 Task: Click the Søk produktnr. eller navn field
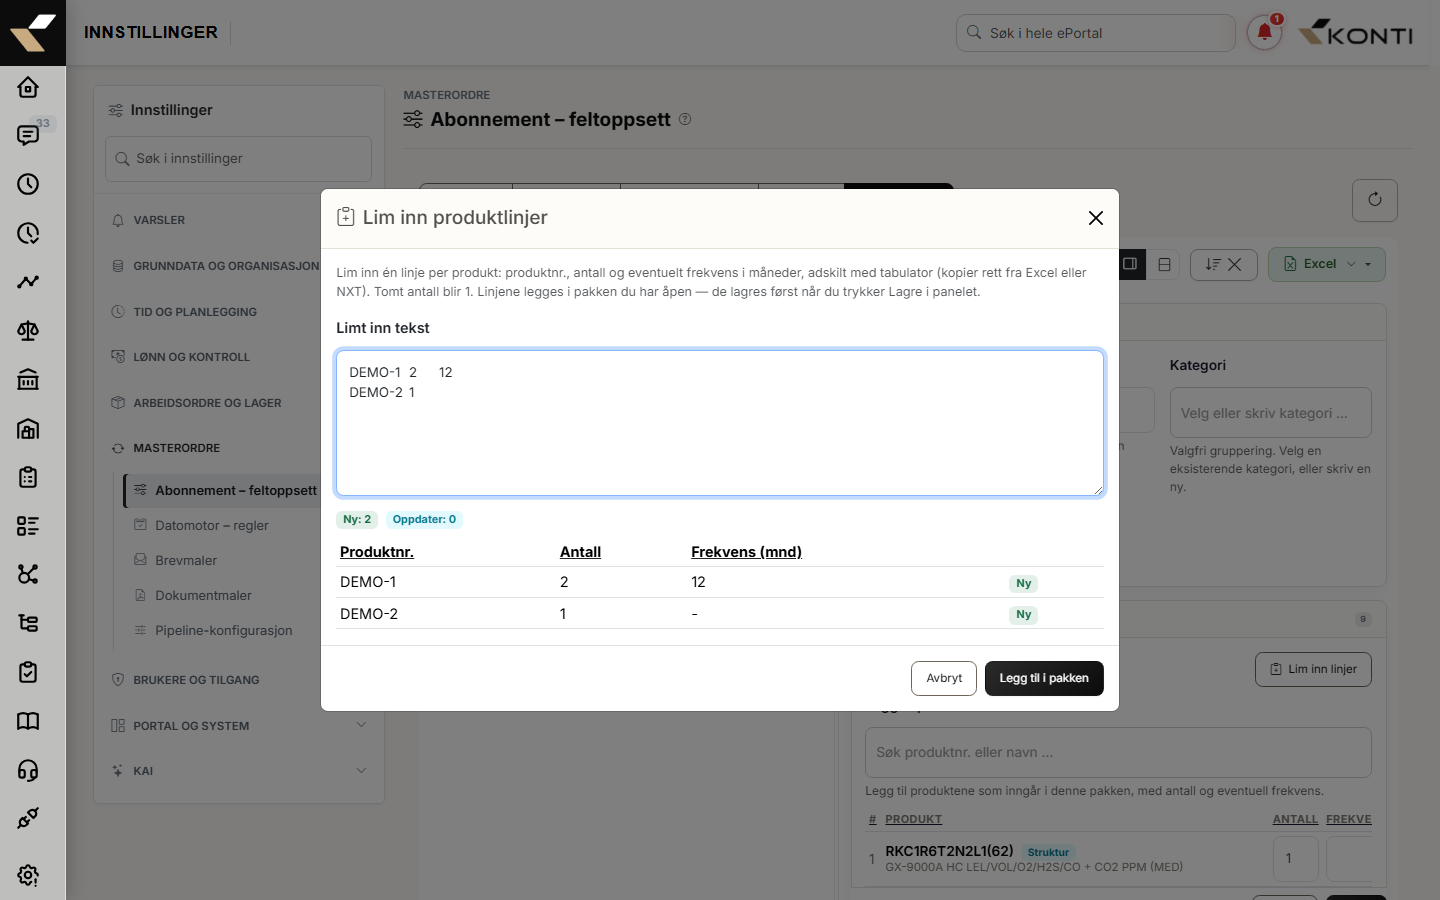[x=1118, y=752]
